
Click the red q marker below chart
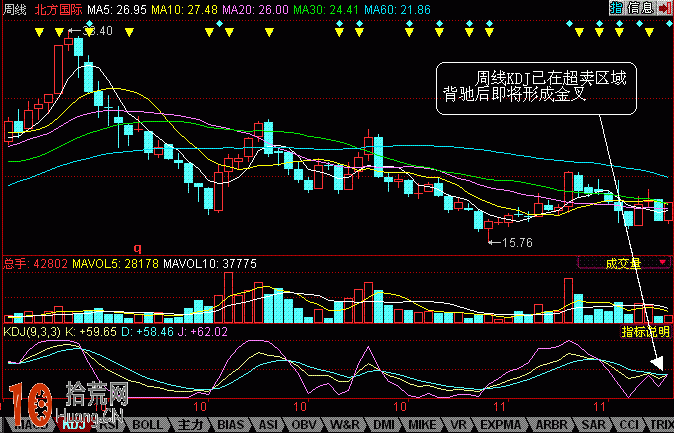click(x=138, y=246)
